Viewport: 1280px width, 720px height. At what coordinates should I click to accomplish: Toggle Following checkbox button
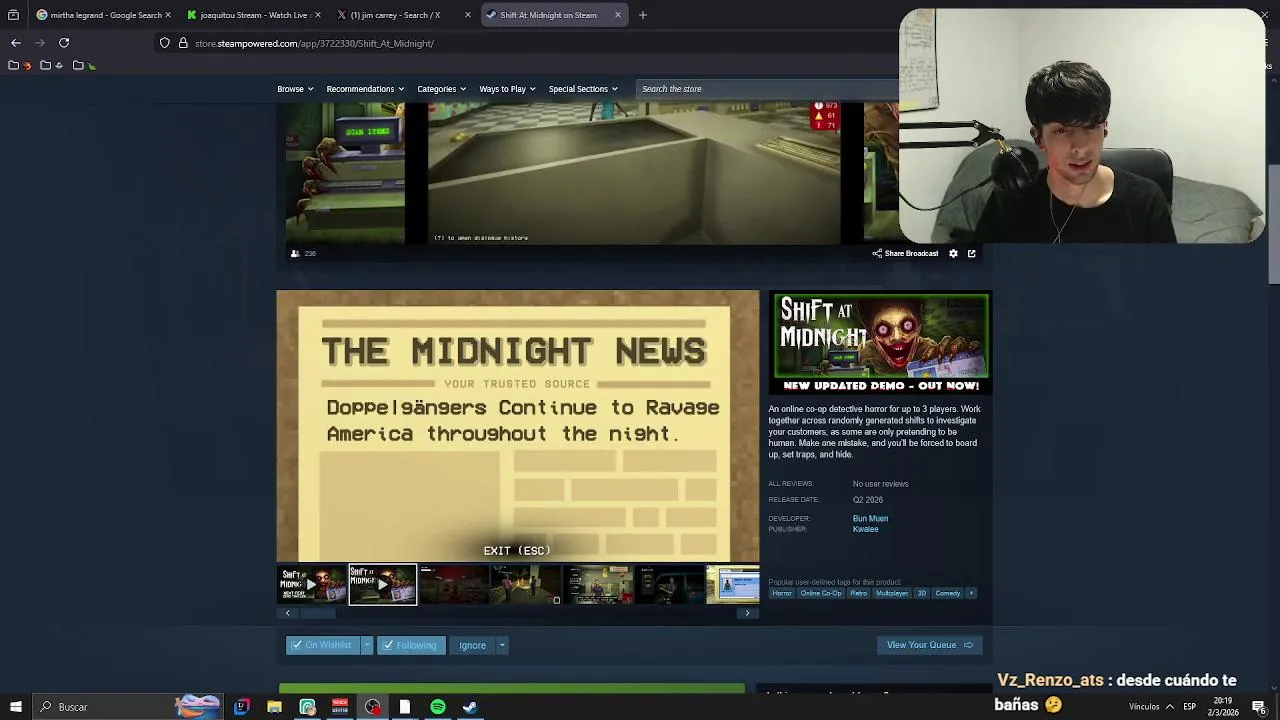pos(411,645)
